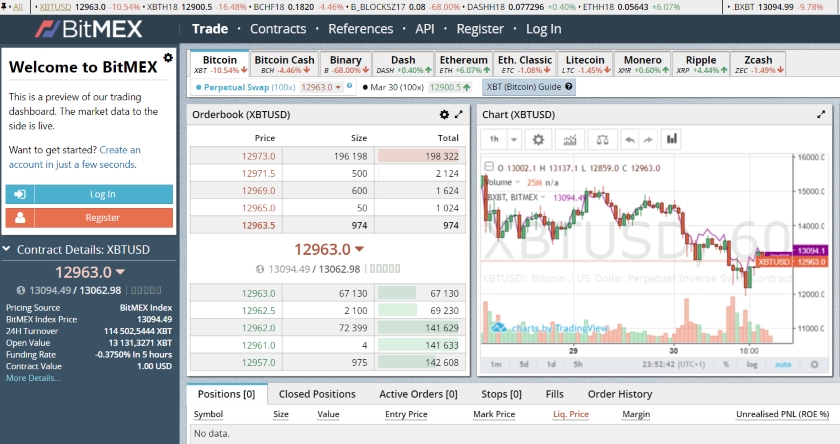840x444 pixels.
Task: Expand the Orderbook panel to fullscreen
Action: (x=459, y=114)
